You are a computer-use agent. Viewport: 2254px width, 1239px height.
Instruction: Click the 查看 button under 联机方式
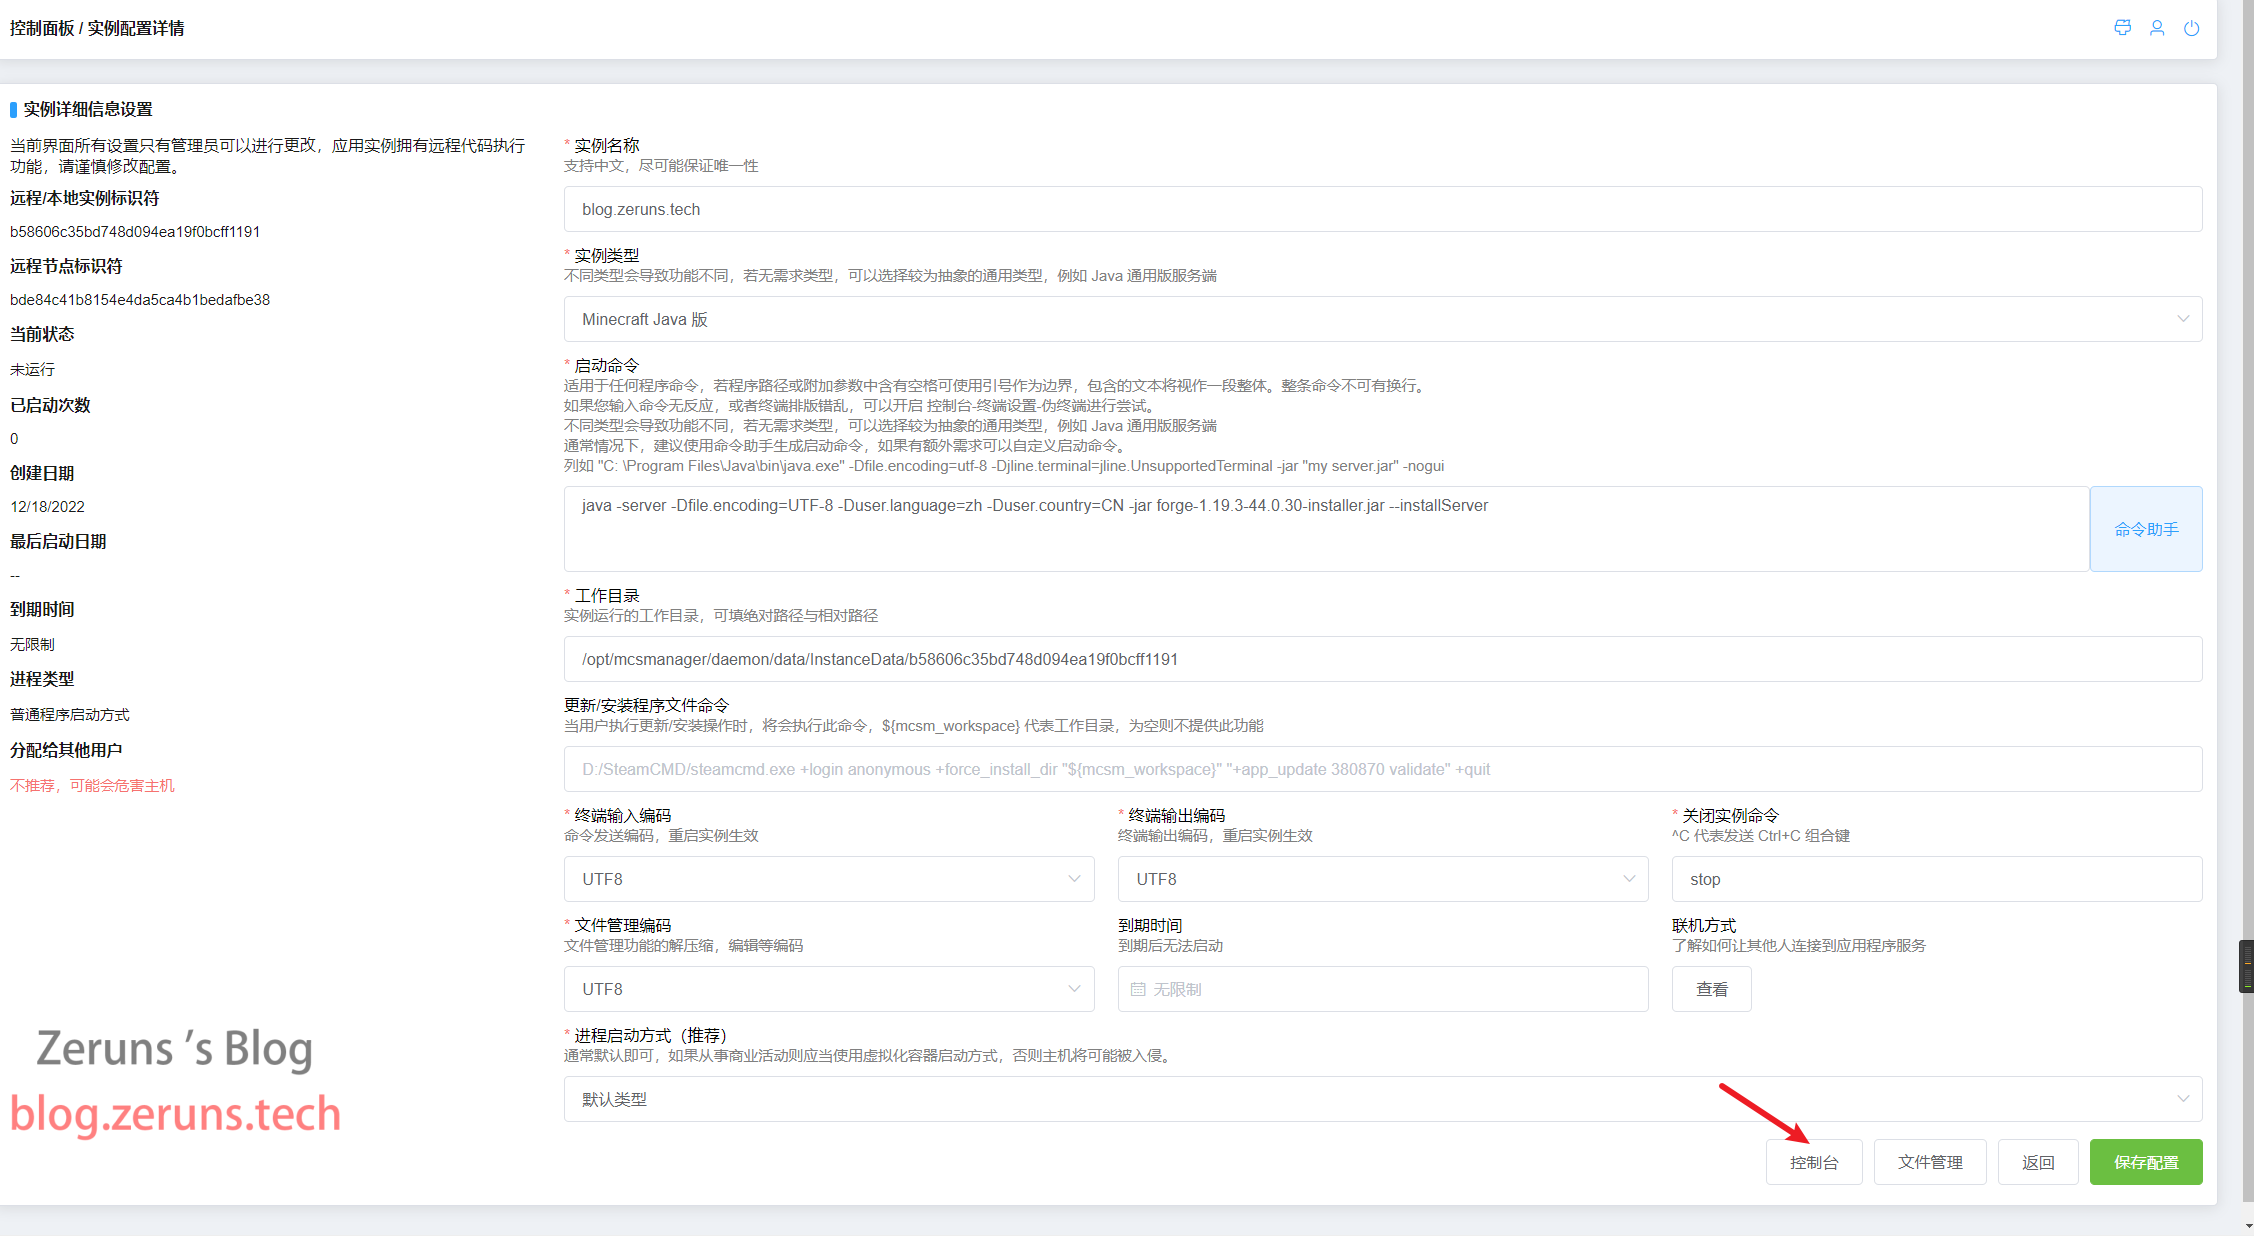(1711, 989)
